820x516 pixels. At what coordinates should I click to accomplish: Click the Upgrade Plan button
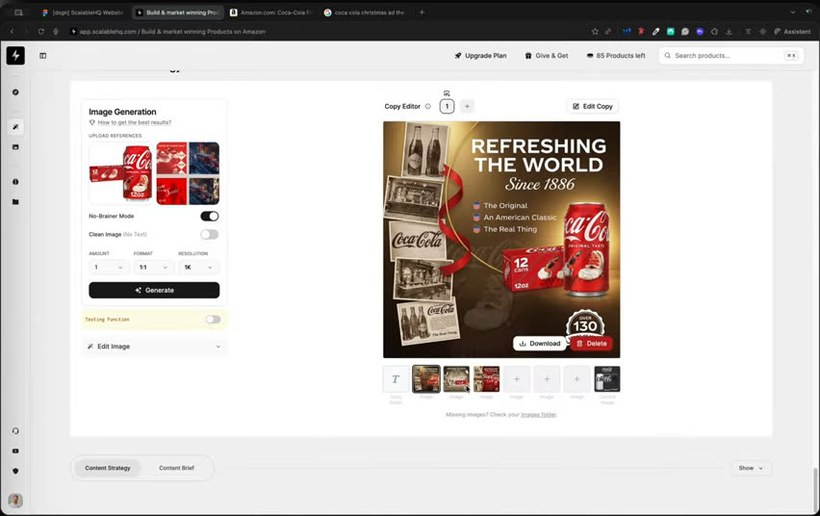[x=481, y=55]
